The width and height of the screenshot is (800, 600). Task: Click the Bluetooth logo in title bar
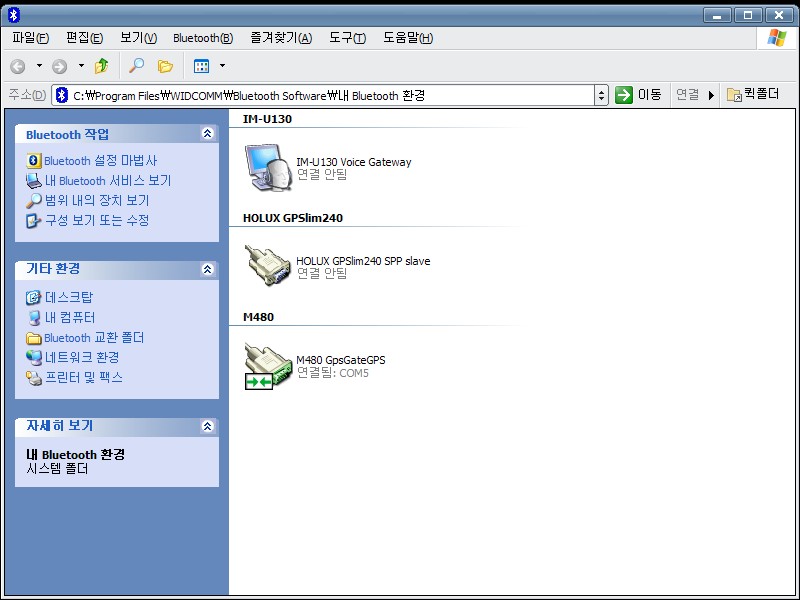(14, 15)
